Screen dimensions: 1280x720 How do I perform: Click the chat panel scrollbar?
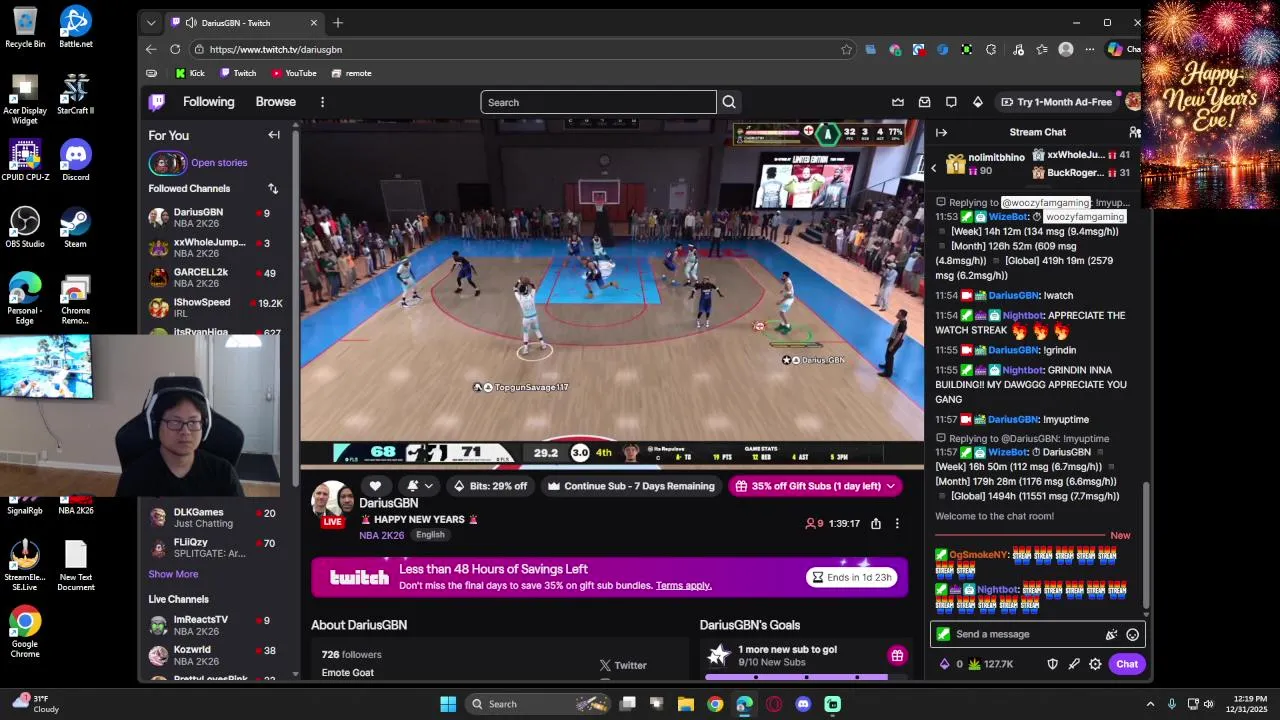1147,545
